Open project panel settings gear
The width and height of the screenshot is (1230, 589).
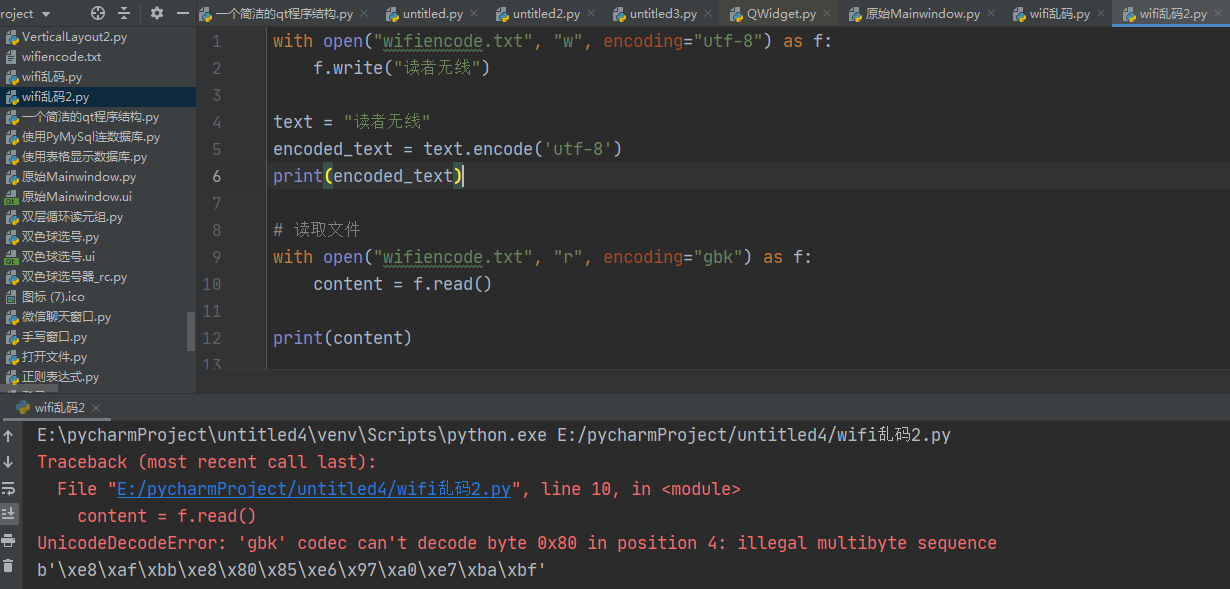(x=157, y=13)
